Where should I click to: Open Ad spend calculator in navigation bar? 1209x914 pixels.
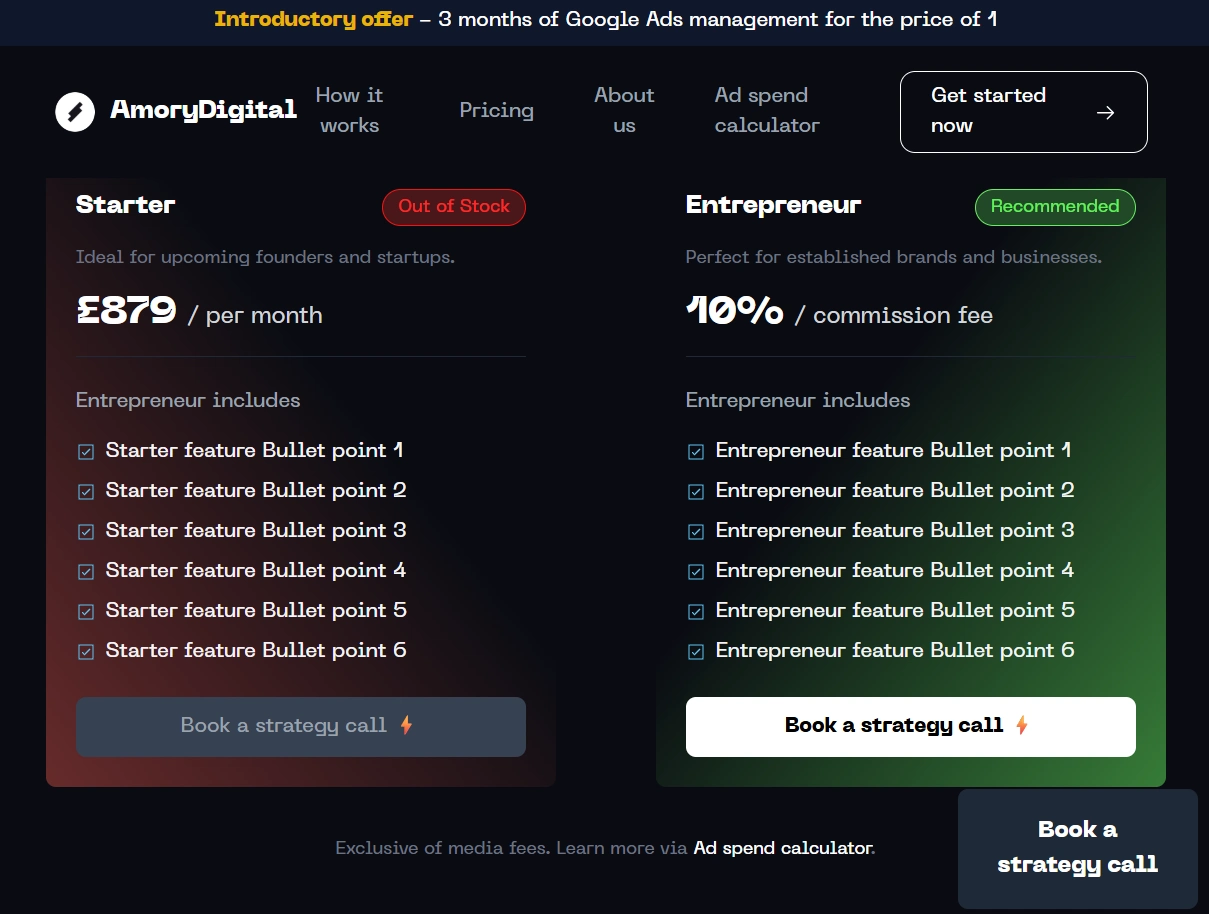point(767,110)
